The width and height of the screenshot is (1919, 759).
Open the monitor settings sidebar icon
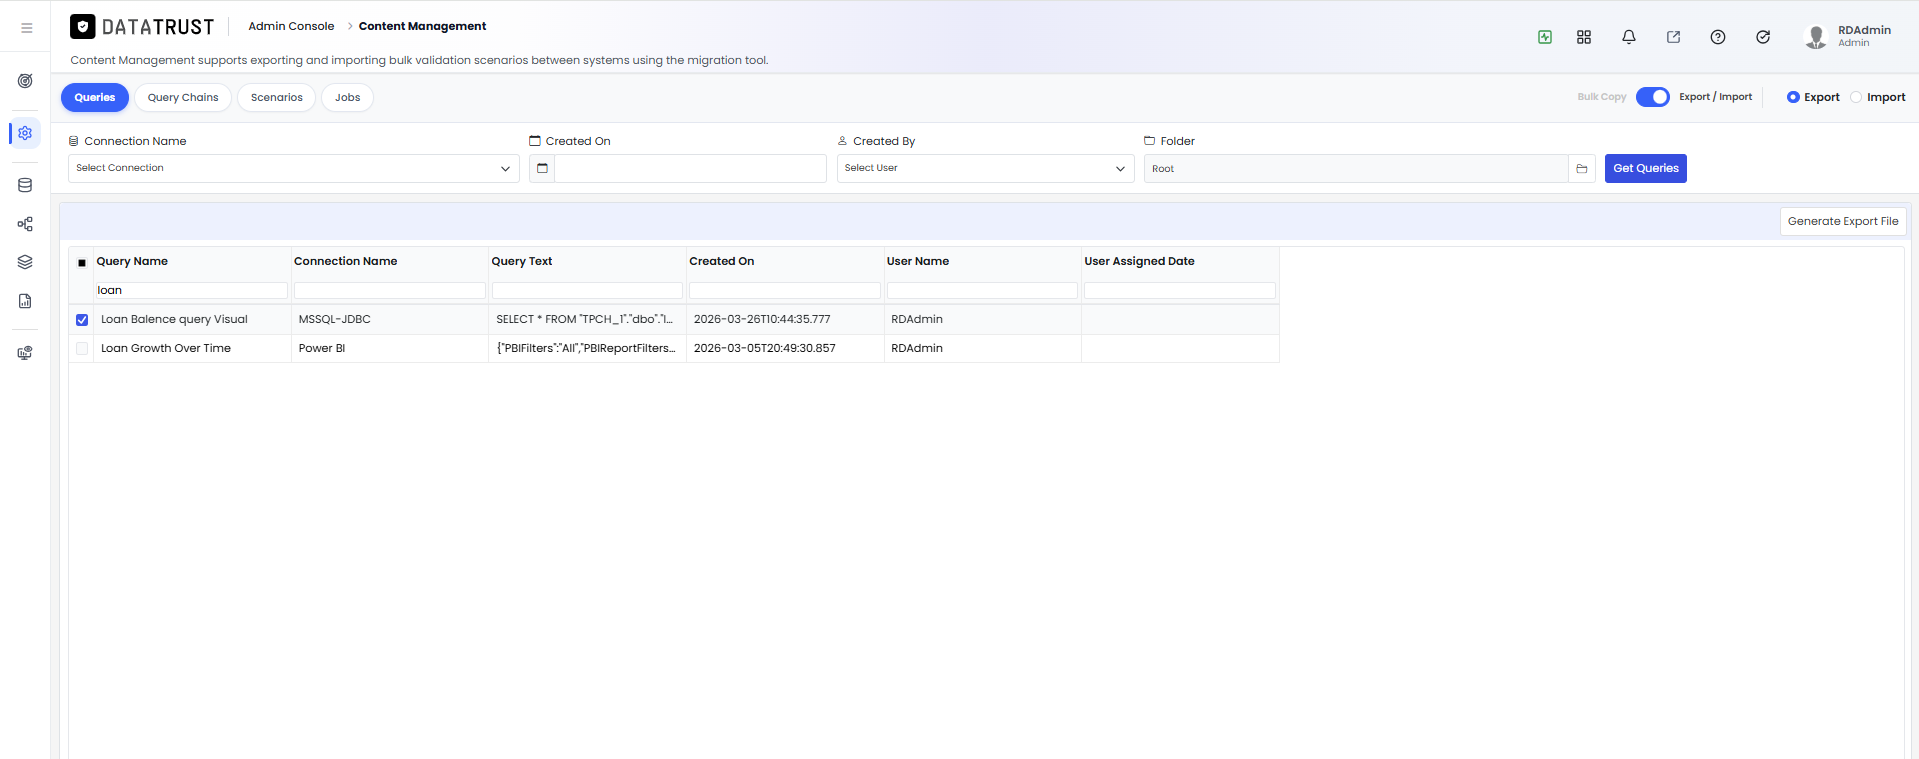(25, 353)
